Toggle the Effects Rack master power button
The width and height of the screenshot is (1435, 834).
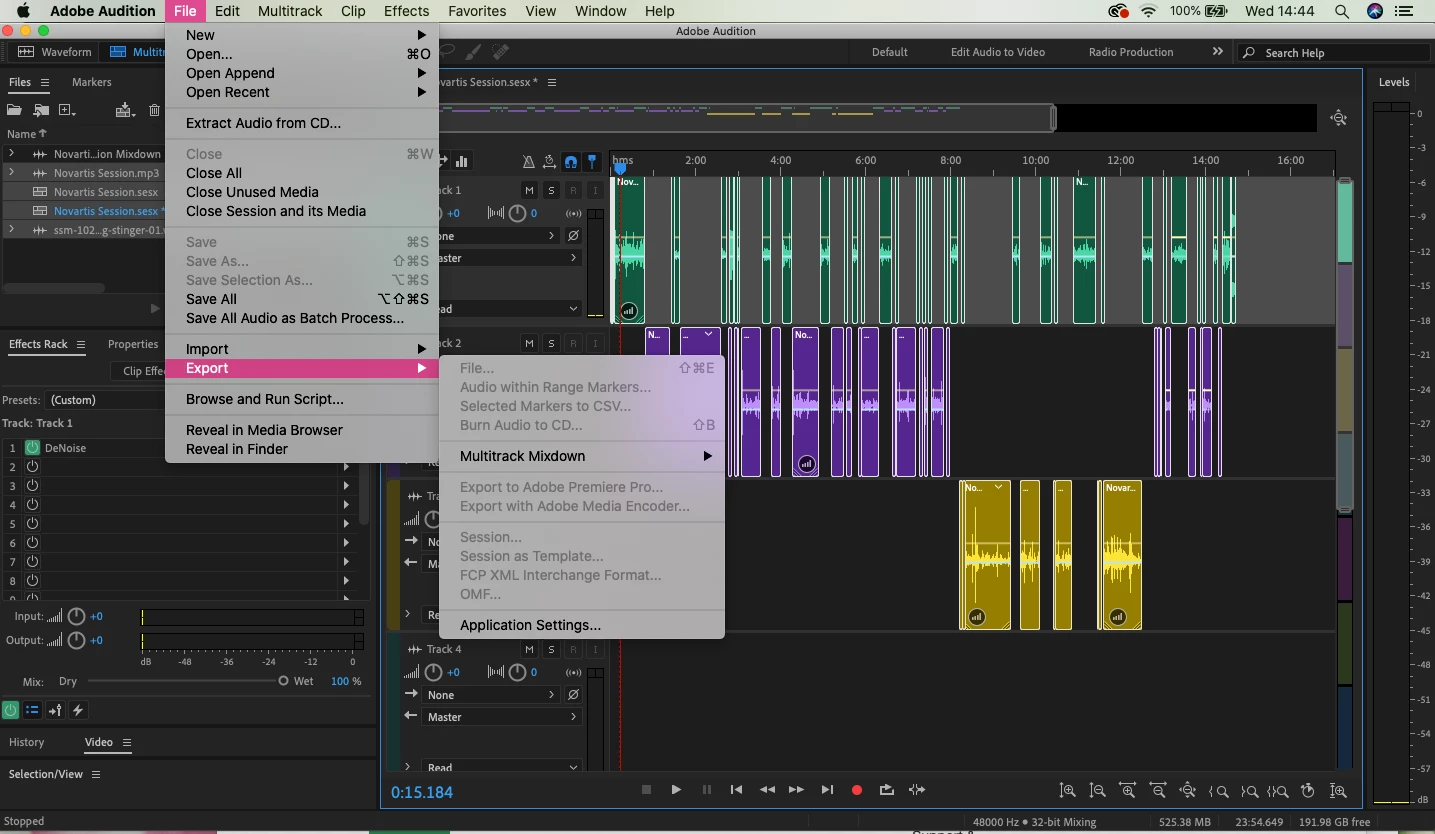tap(10, 710)
